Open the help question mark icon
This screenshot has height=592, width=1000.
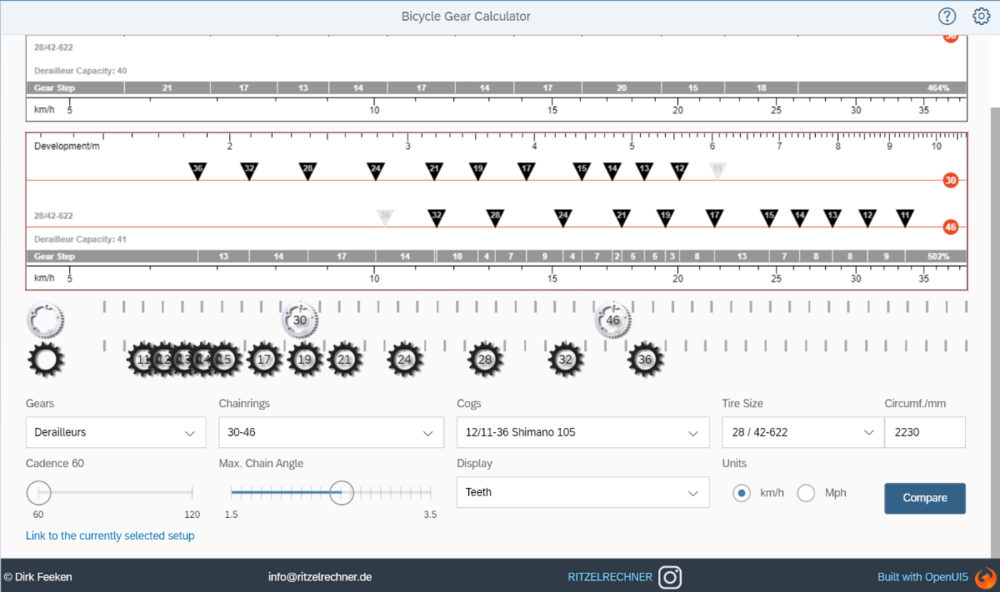(947, 16)
